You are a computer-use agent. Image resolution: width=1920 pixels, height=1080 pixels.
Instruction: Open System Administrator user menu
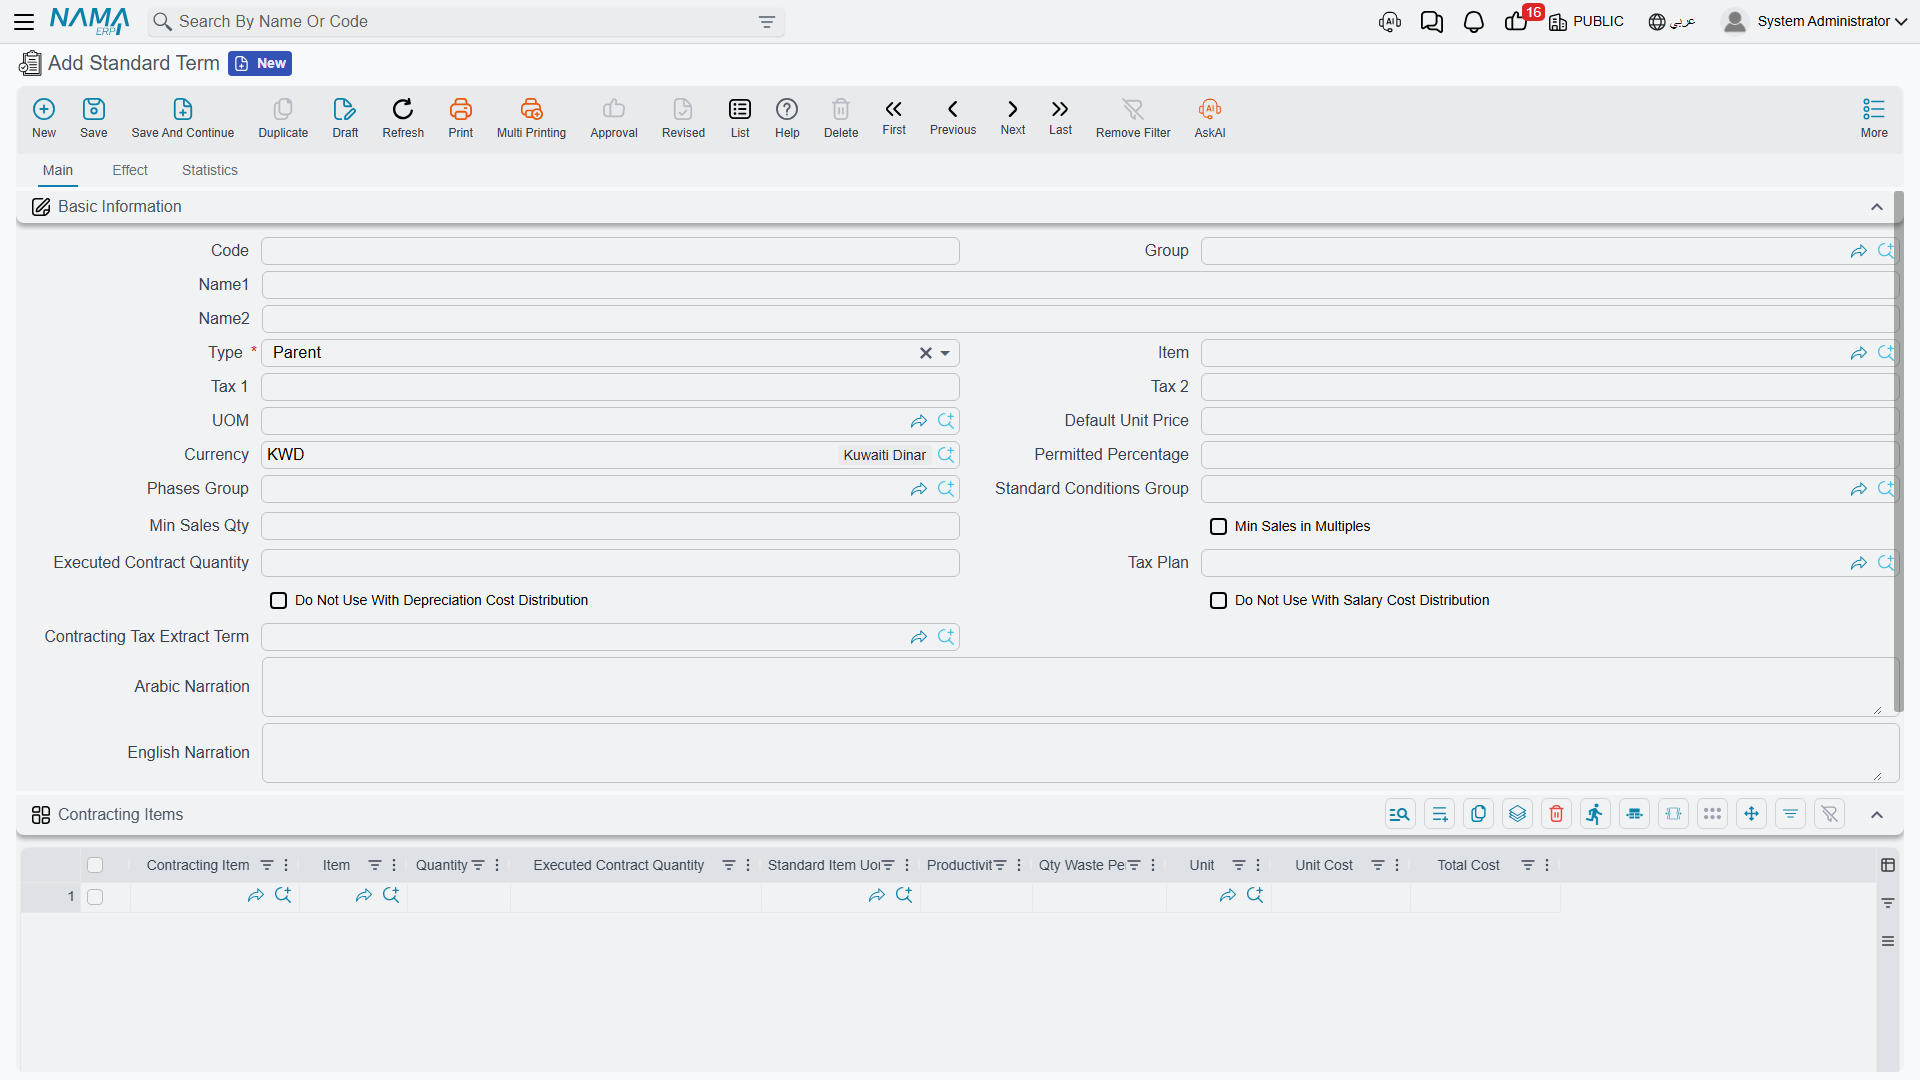[x=1815, y=21]
